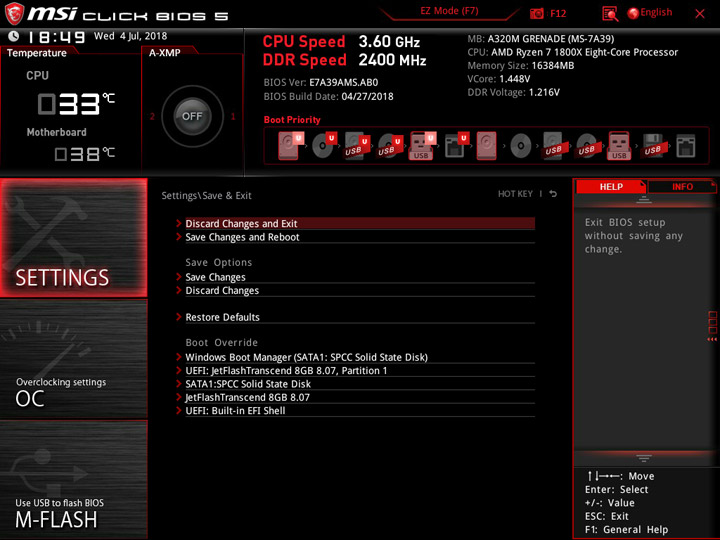Click the HOT KEY label
720x540 pixels.
coord(515,194)
